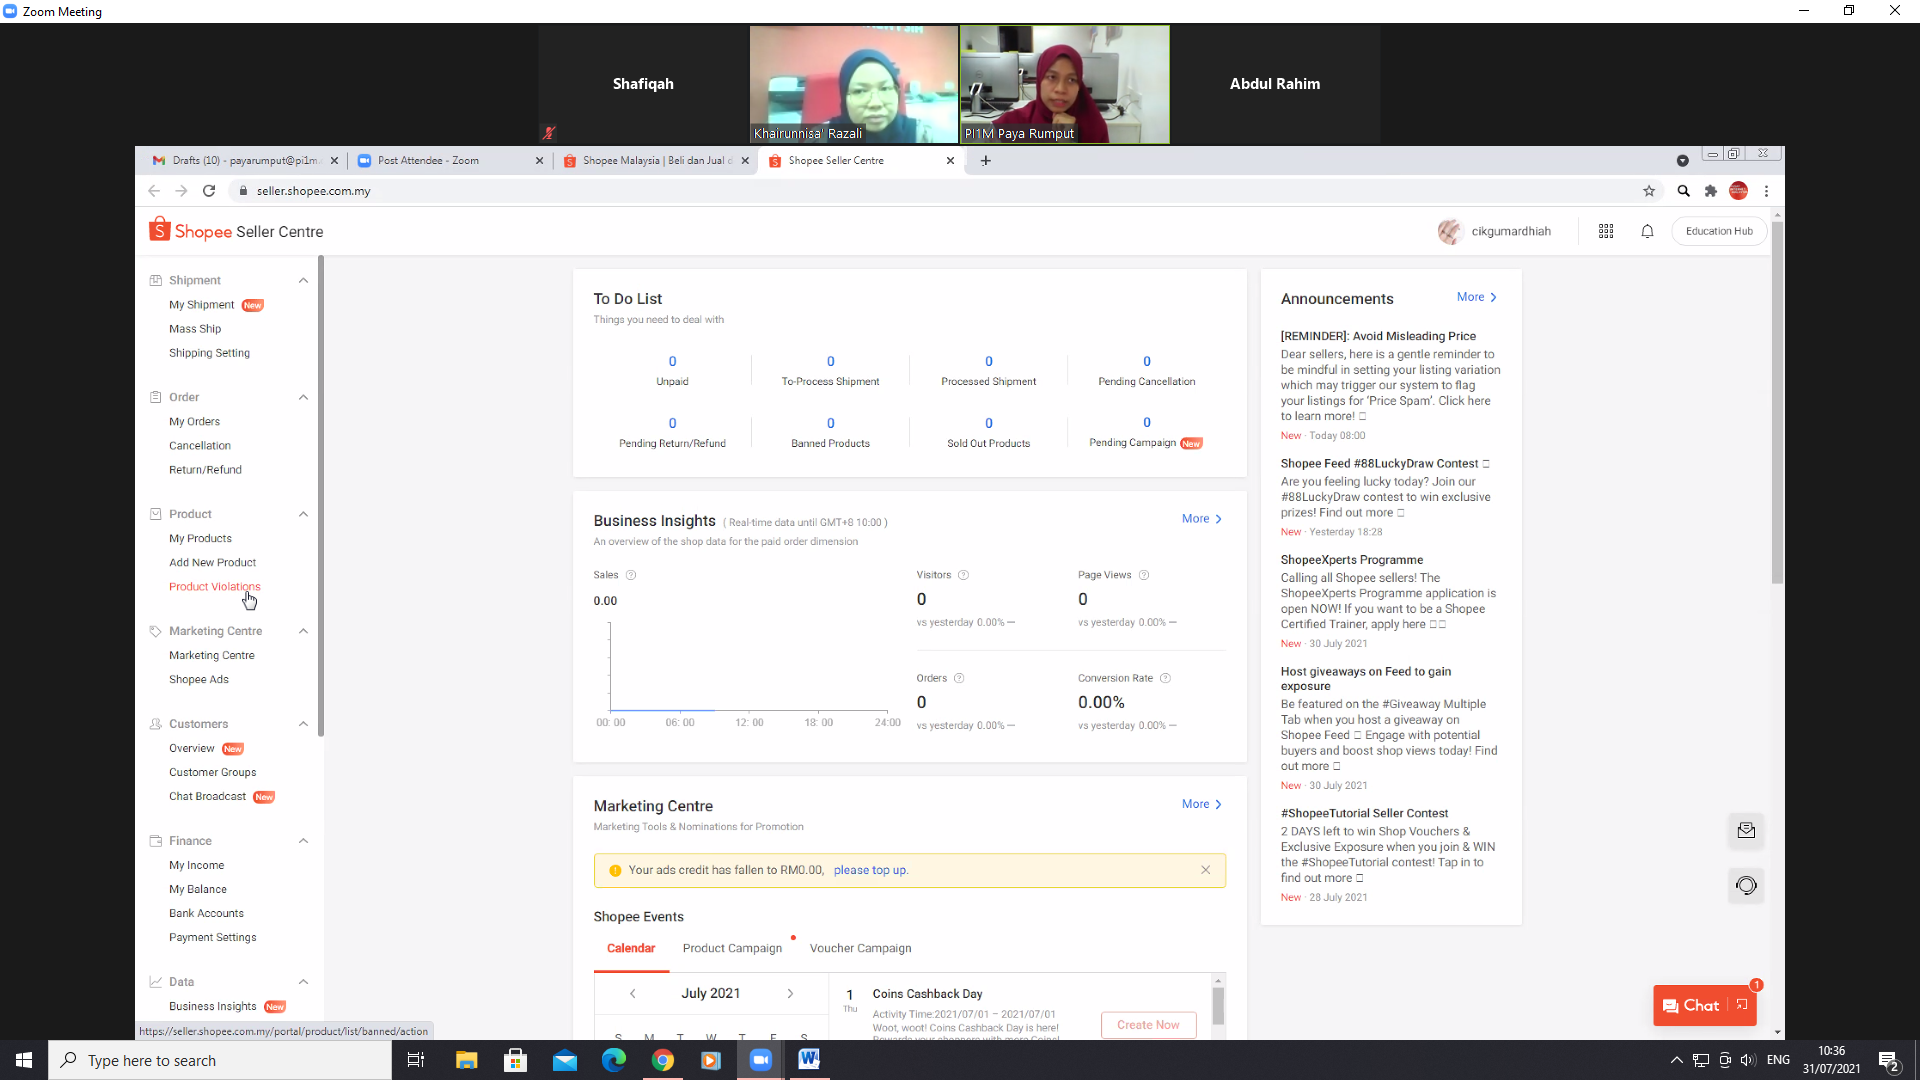This screenshot has width=1920, height=1080.
Task: Go to next month in calendar
Action: point(790,994)
